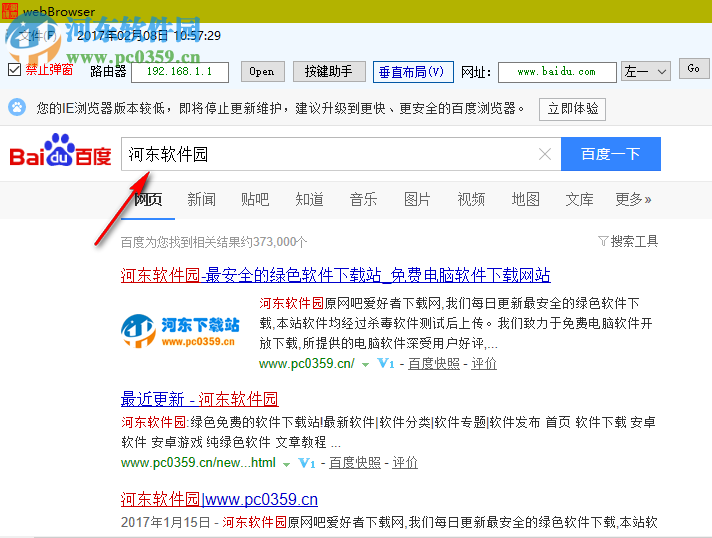Click V1 badge beside www.pc0359.cn/new...html

coord(307,463)
